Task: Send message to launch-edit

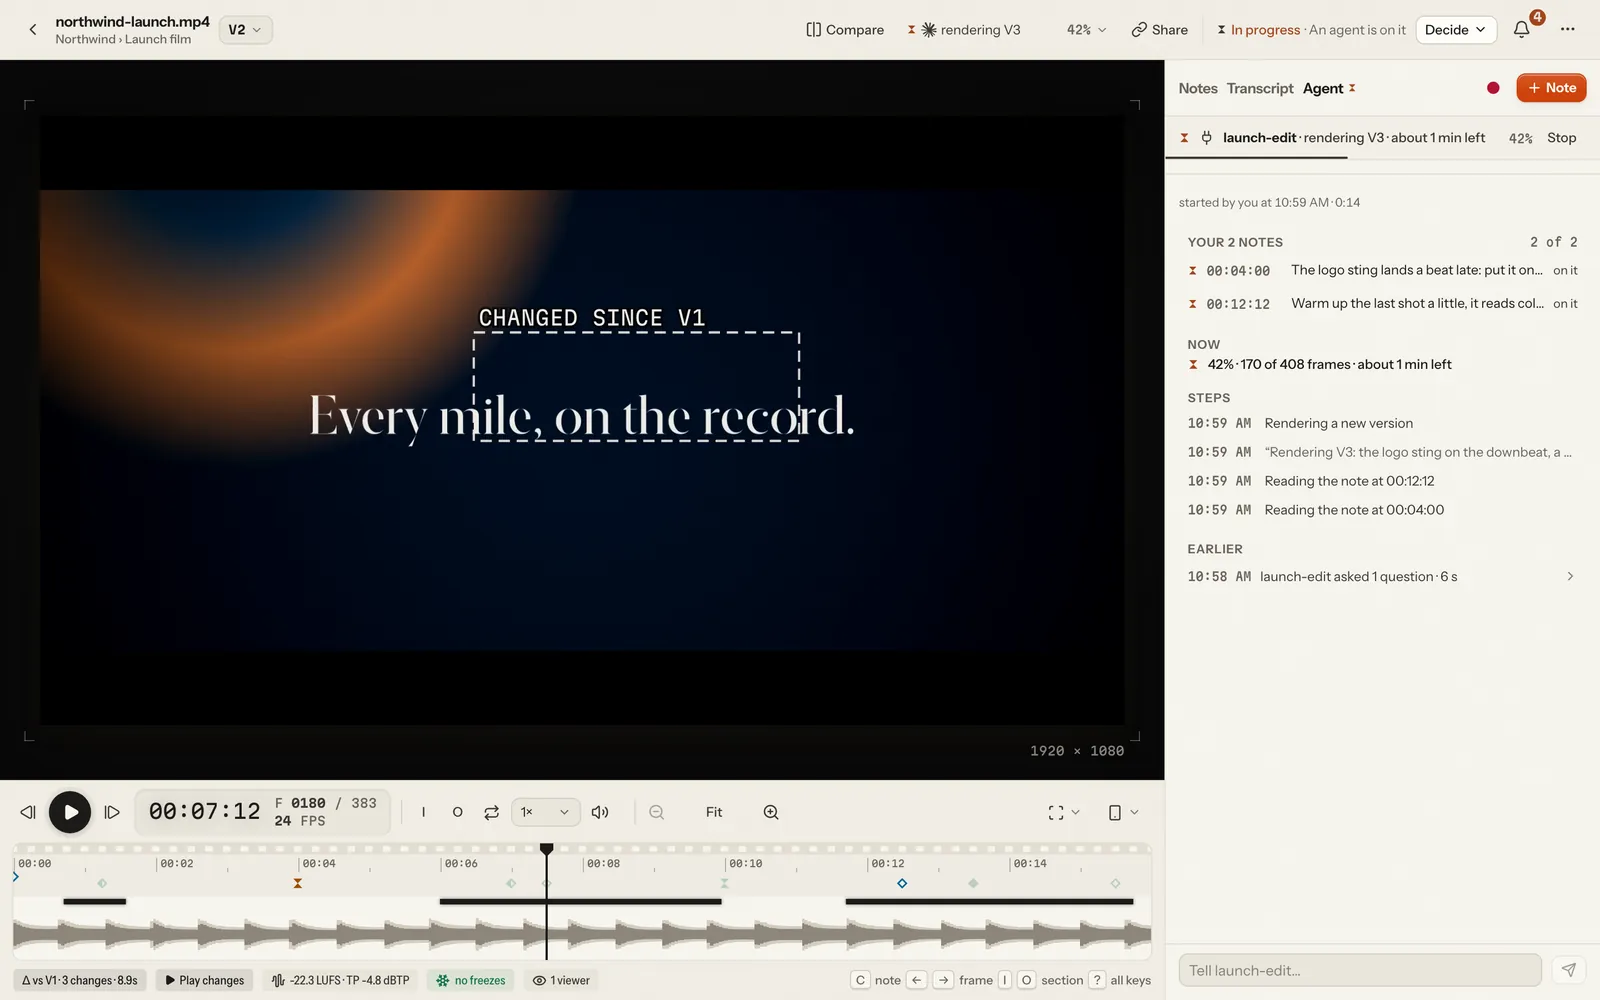Action: [x=1568, y=970]
